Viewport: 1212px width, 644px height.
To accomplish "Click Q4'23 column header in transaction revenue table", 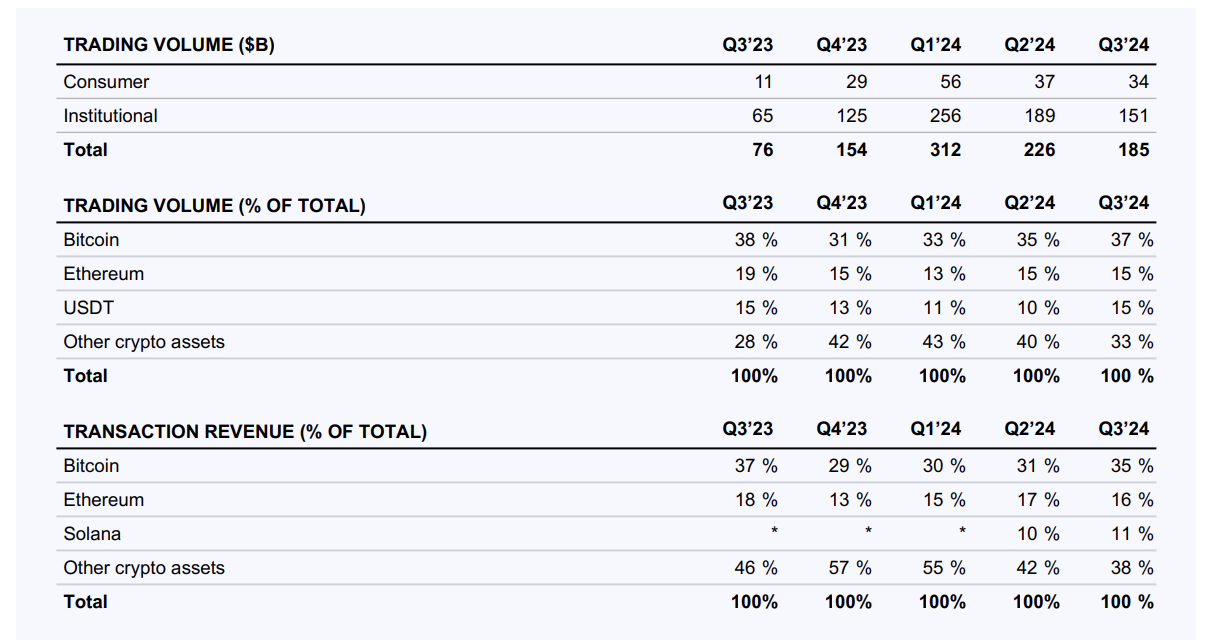I will click(x=842, y=429).
